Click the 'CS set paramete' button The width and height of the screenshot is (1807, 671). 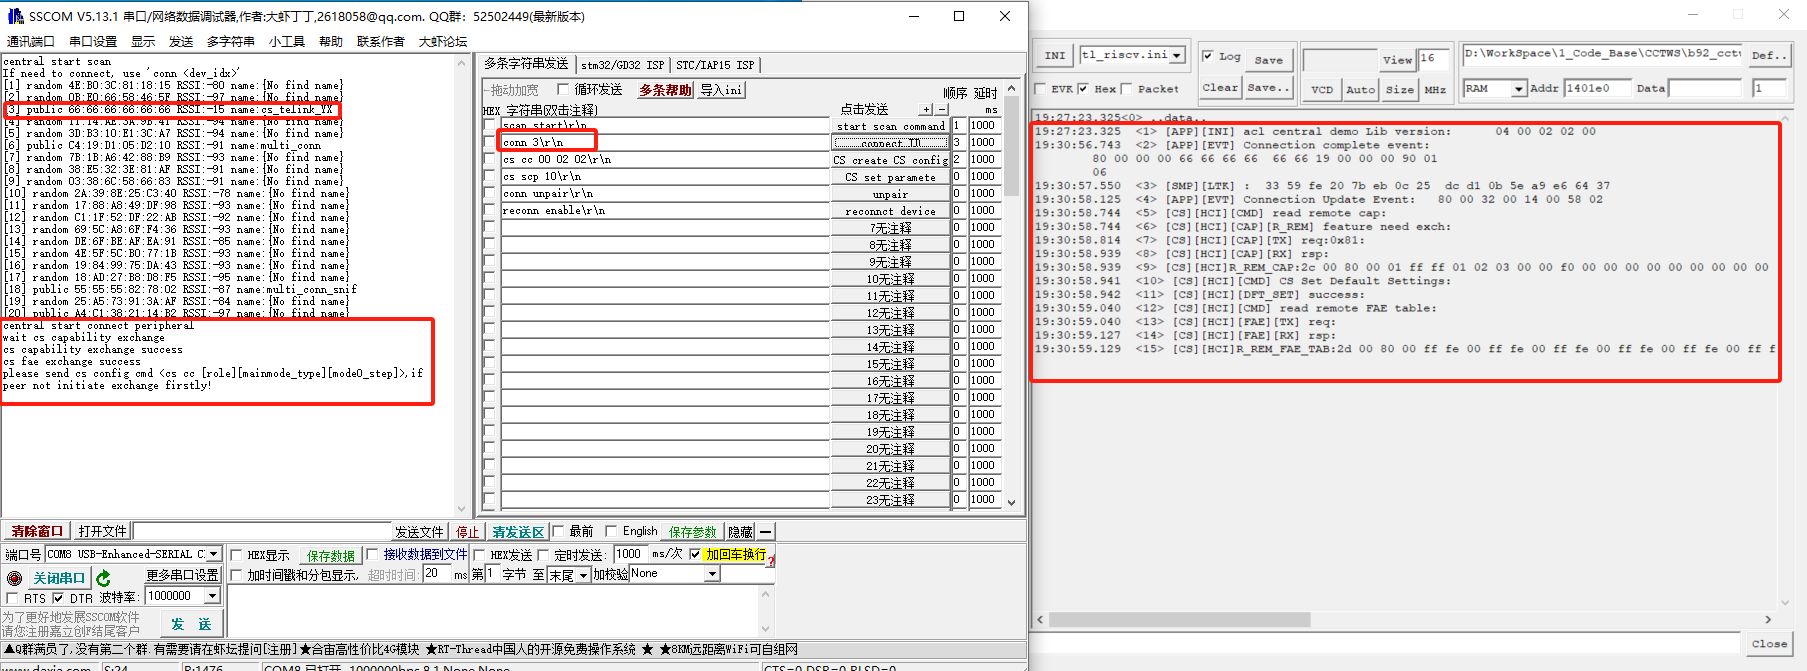coord(891,177)
